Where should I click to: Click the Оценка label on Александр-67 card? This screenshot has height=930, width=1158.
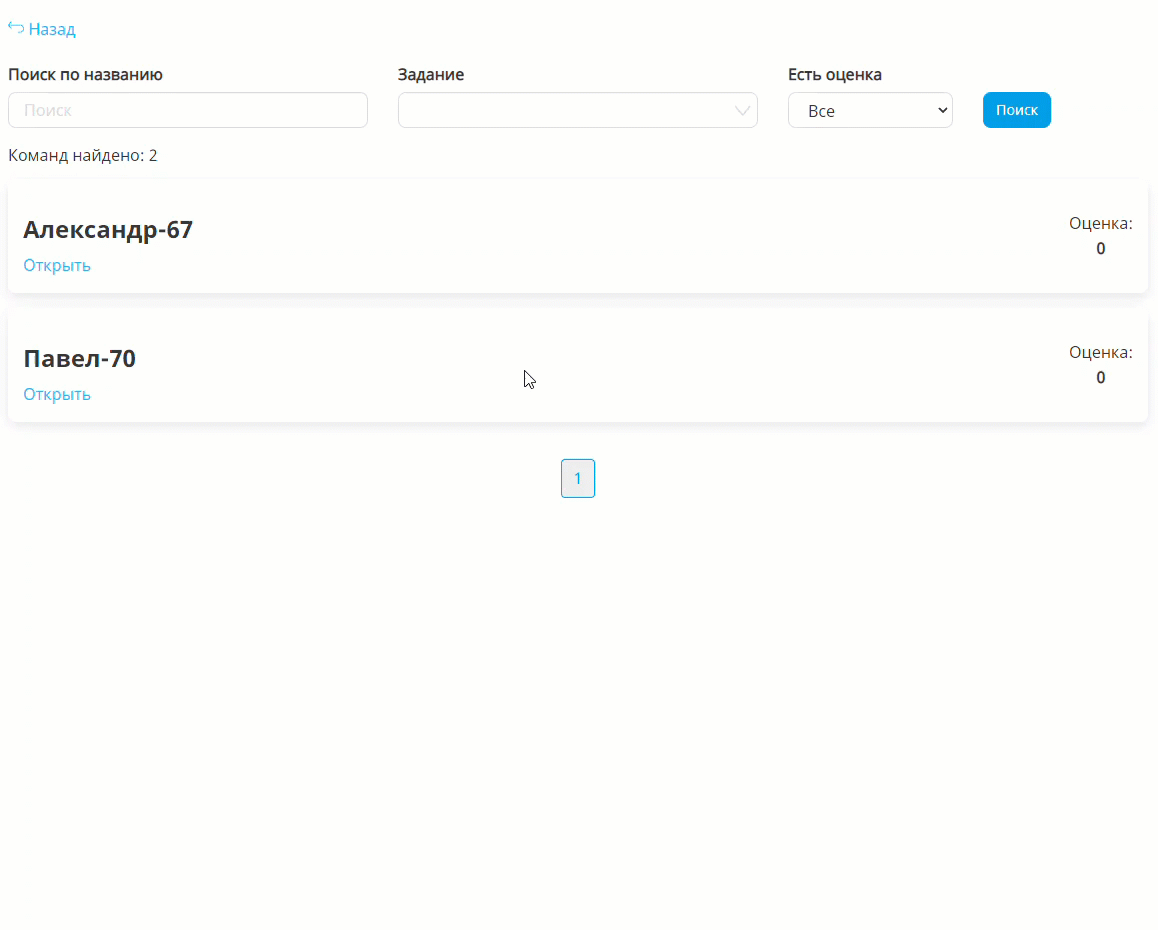1100,223
